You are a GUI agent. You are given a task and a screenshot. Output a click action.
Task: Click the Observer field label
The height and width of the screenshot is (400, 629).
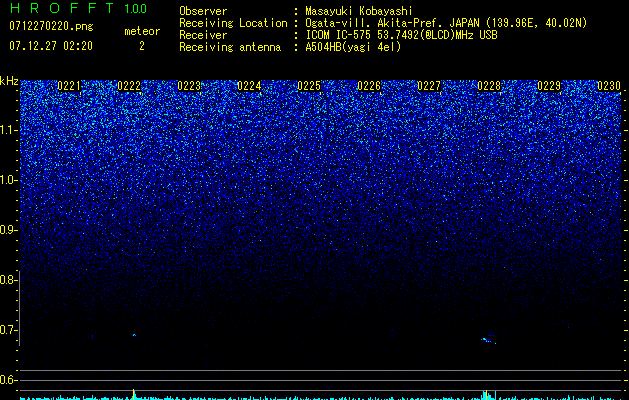(x=203, y=11)
